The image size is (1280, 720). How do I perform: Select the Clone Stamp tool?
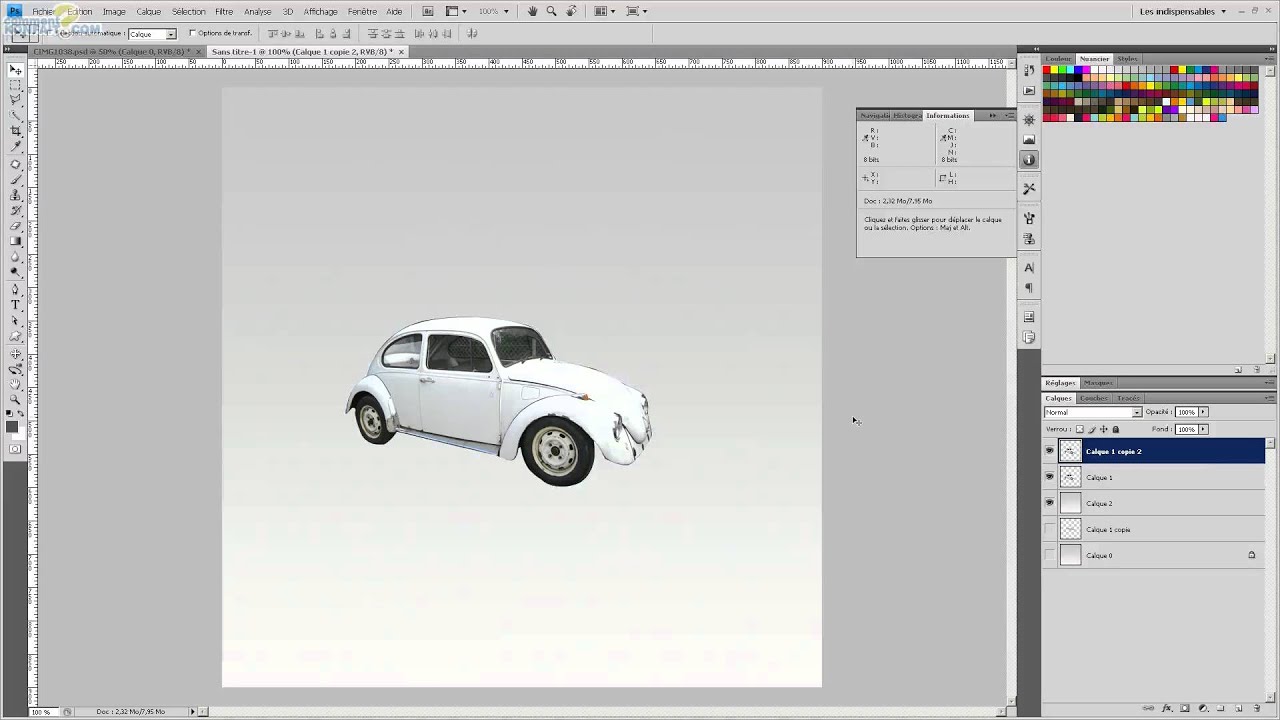(x=15, y=195)
